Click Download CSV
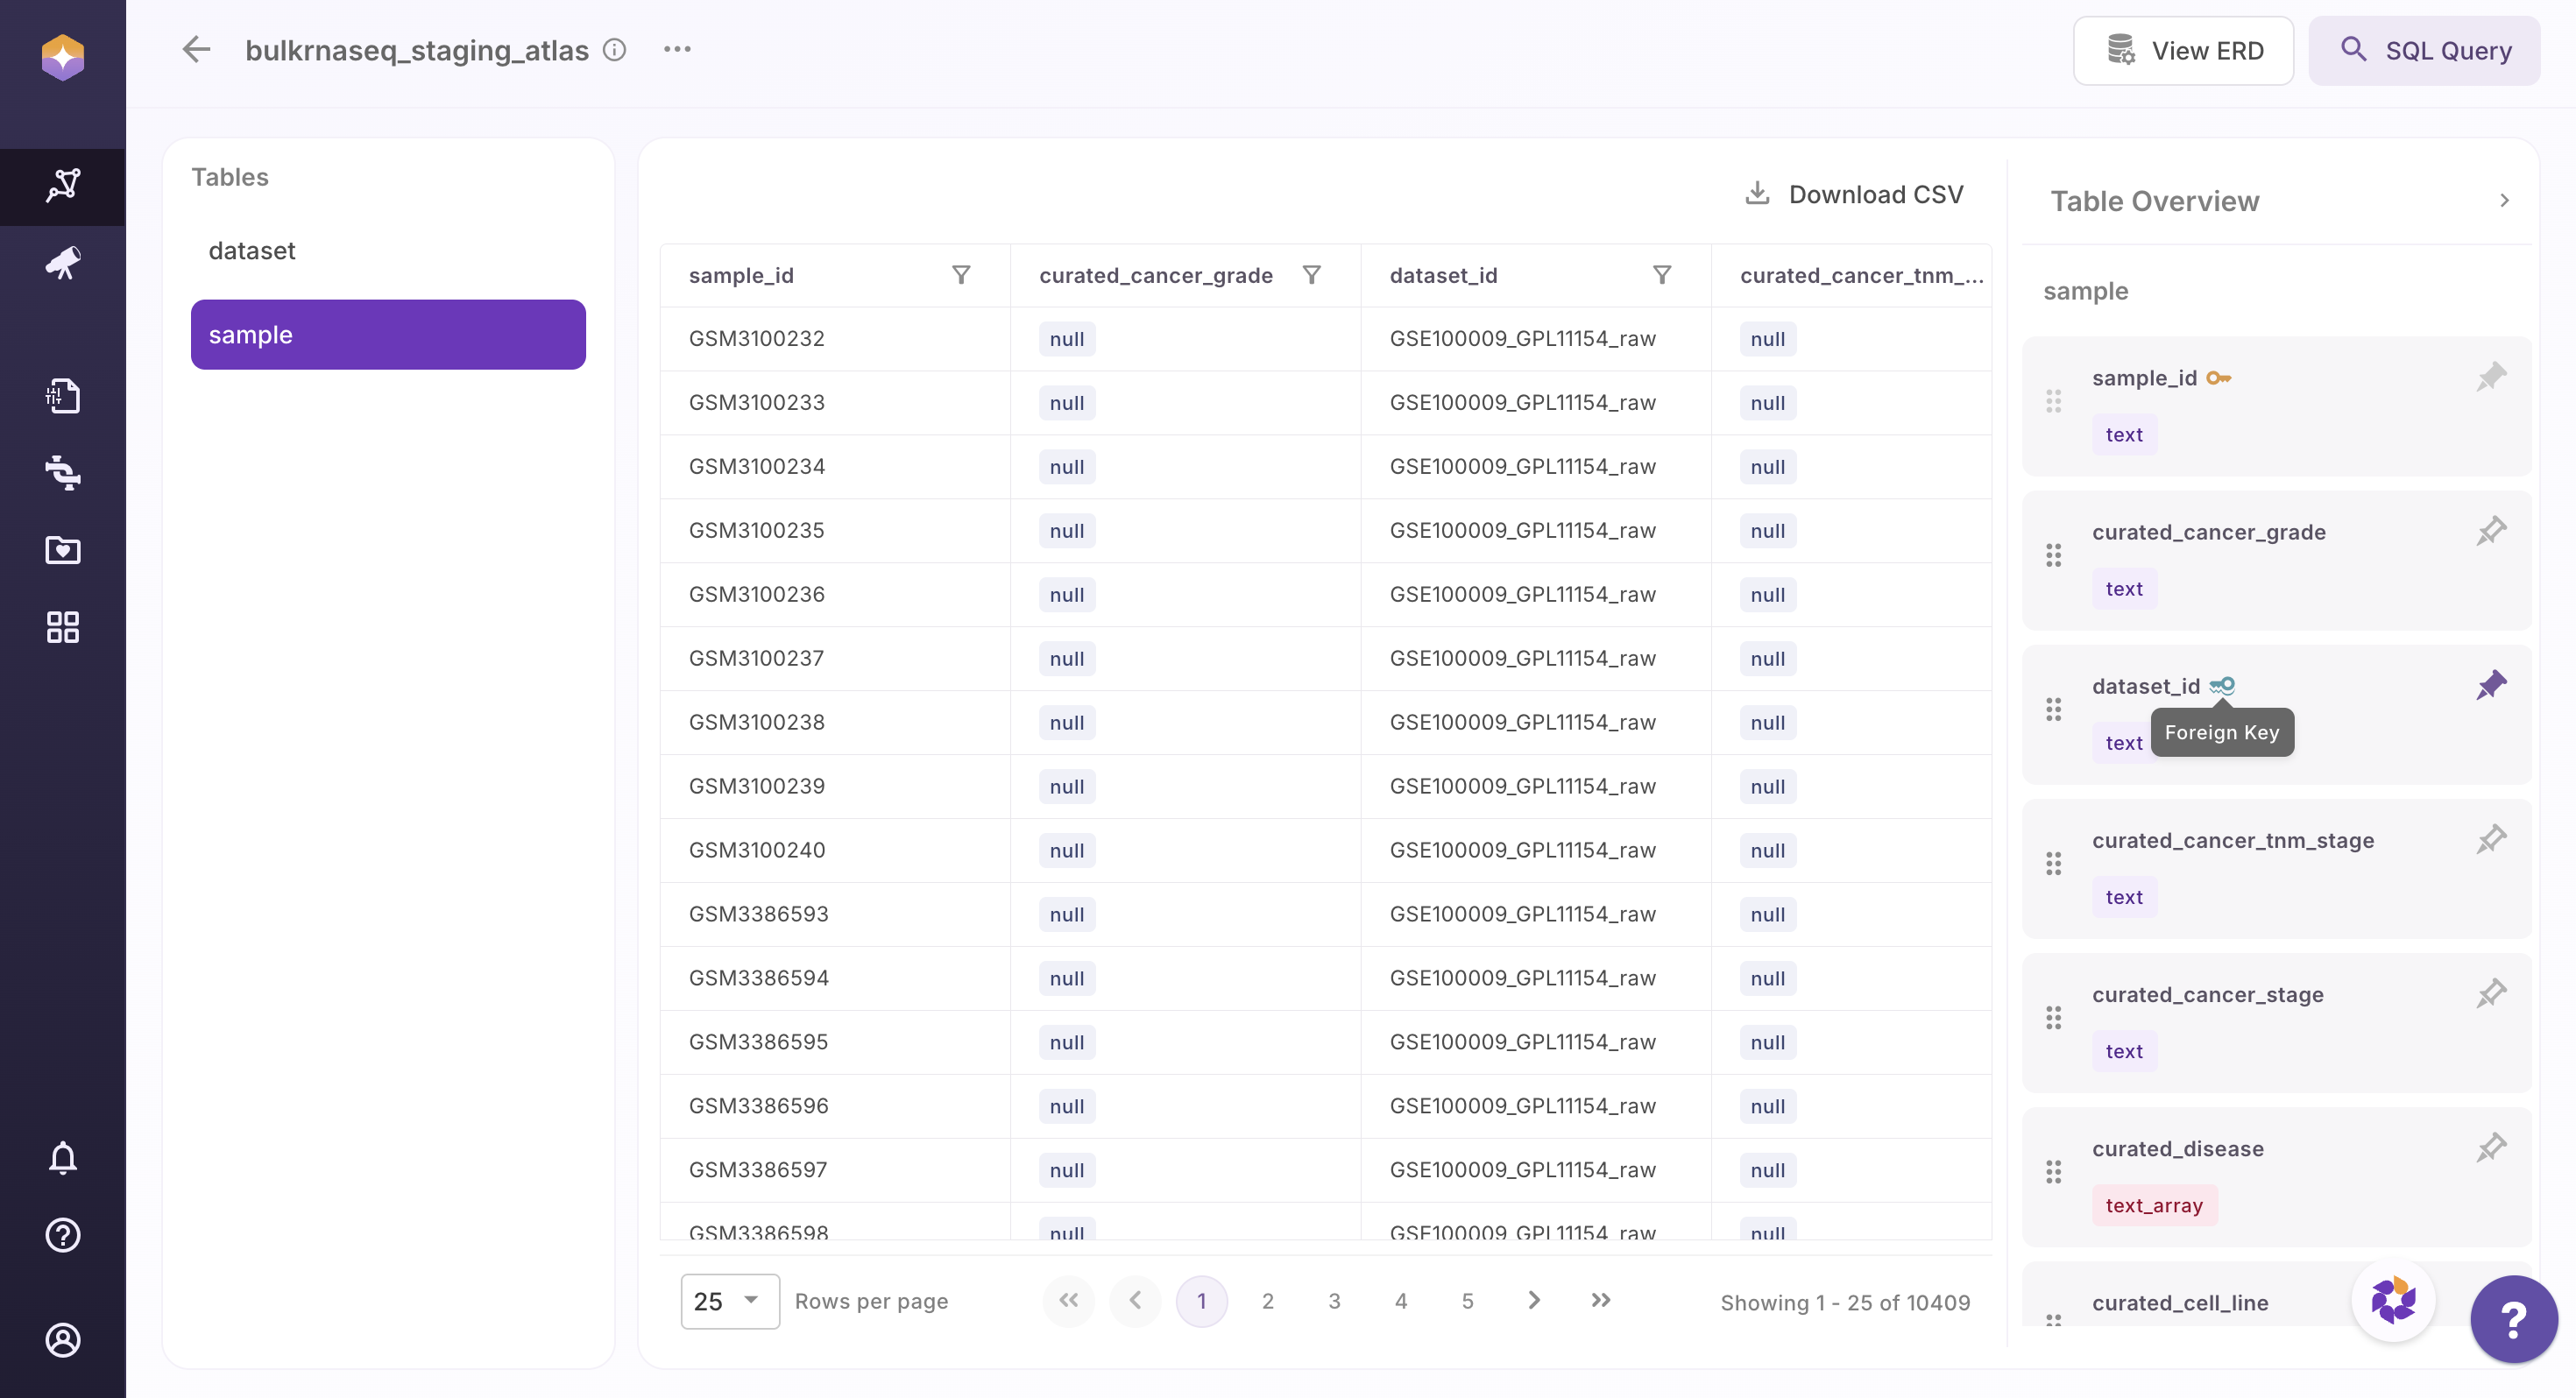 (1855, 194)
